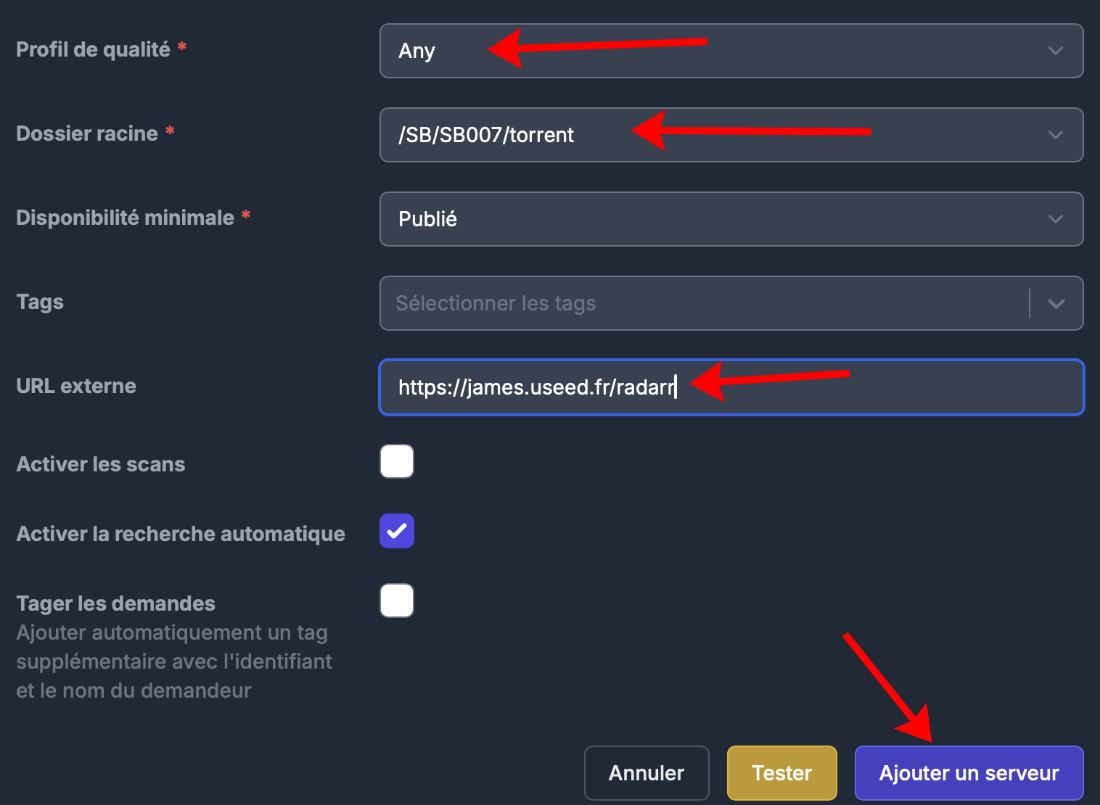
Task: Click Activer la recherche automatique label
Action: click(181, 533)
